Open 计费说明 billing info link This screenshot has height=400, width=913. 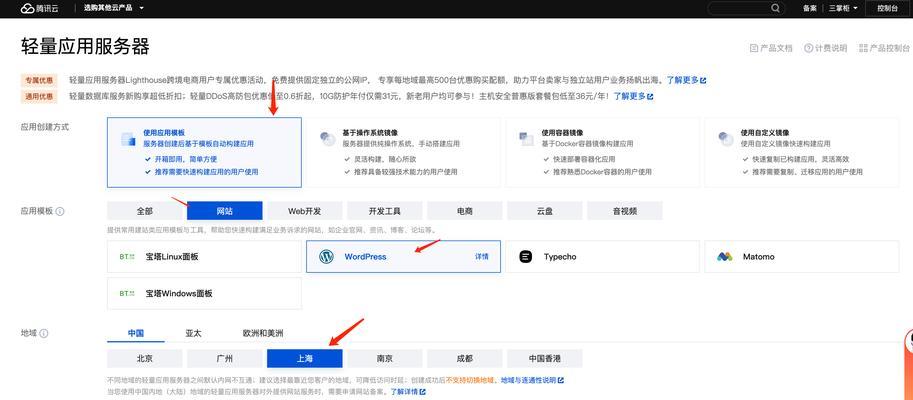click(x=826, y=48)
